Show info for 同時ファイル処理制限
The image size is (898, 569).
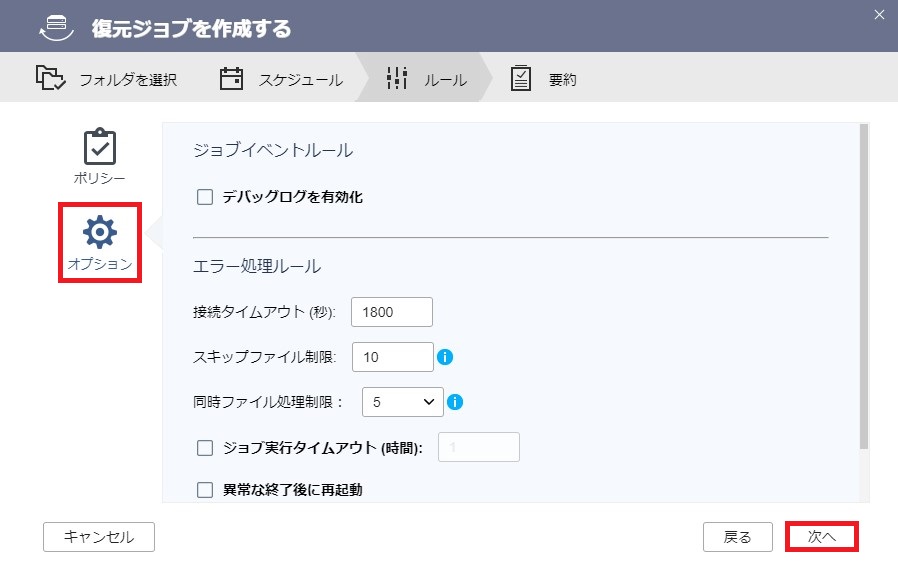455,402
